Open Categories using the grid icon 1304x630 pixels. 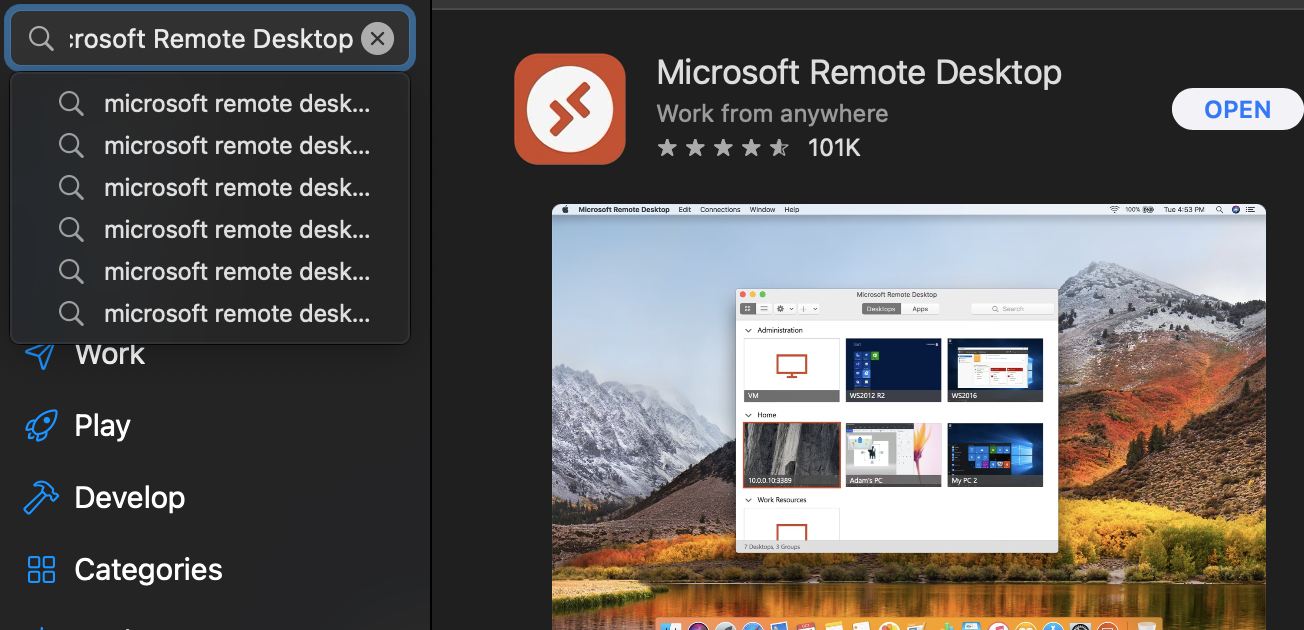[x=41, y=570]
